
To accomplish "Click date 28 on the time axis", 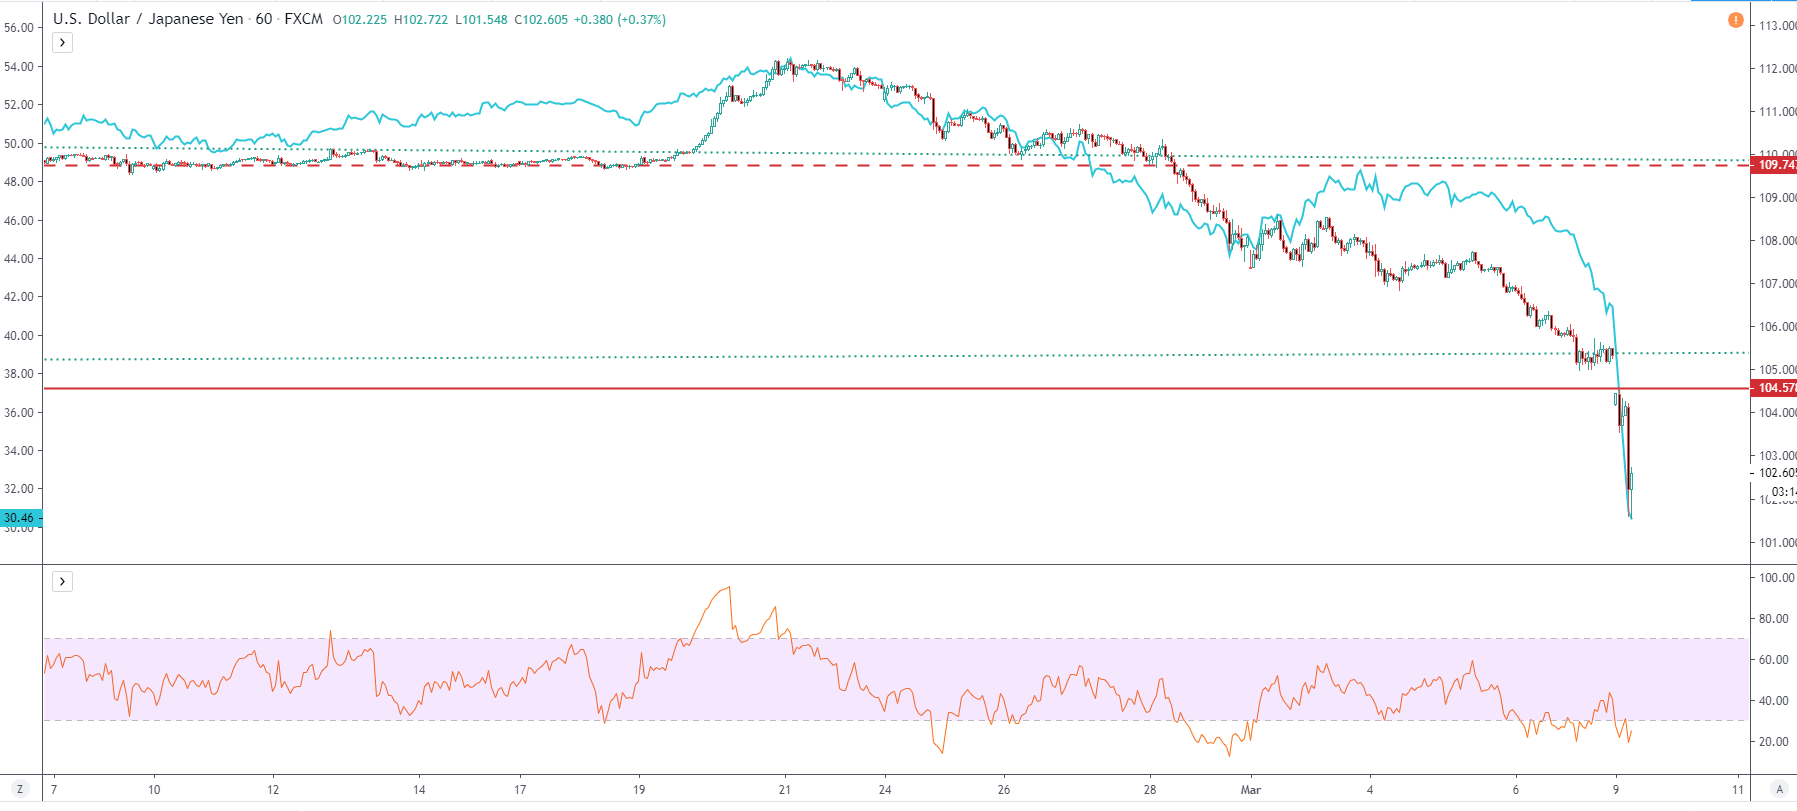I will [1150, 790].
